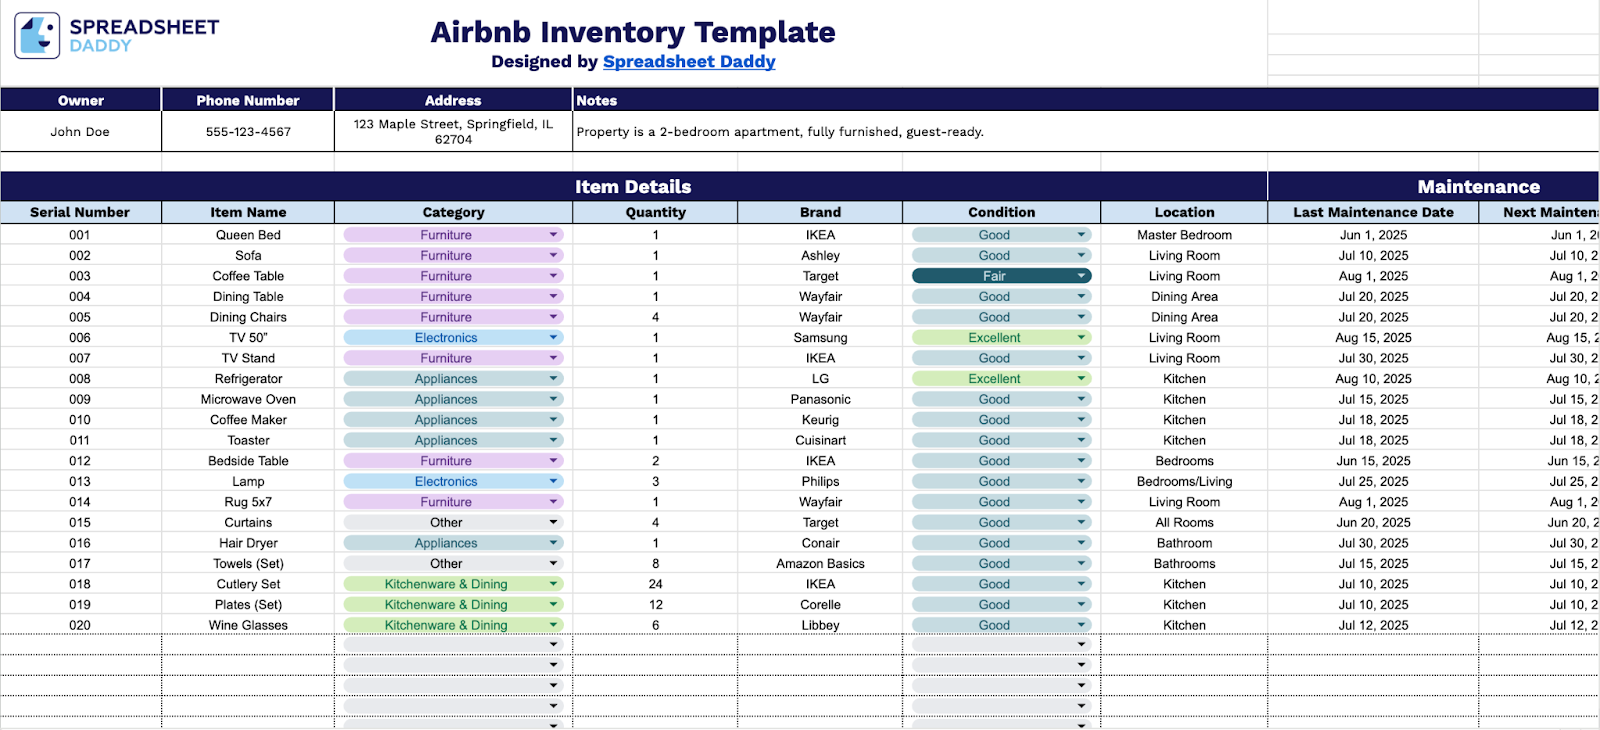
Task: Select the phone number cell 555-123-4567
Action: (x=248, y=132)
